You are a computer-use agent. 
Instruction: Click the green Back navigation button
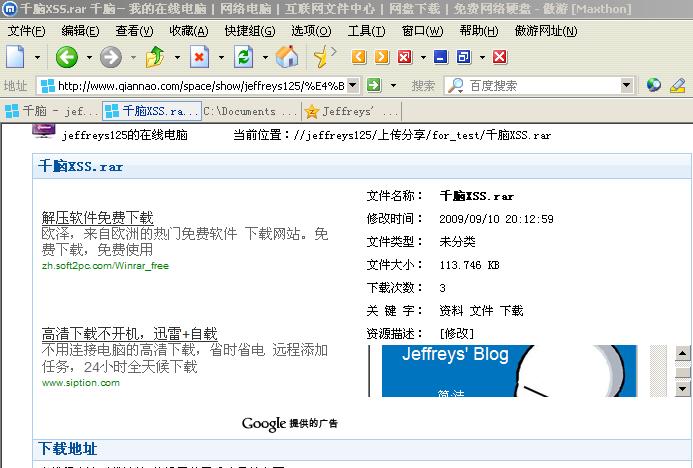pos(66,57)
